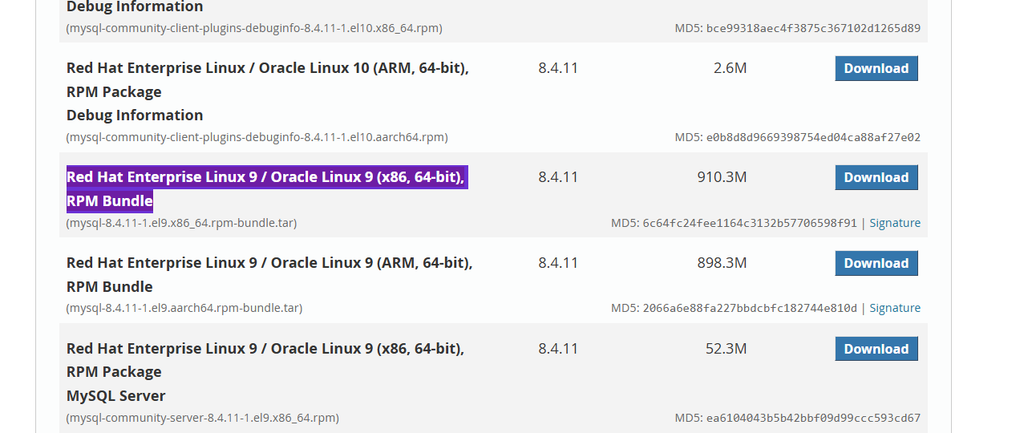Click the Linux 9 ARM RPM Bundle title

click(x=269, y=274)
